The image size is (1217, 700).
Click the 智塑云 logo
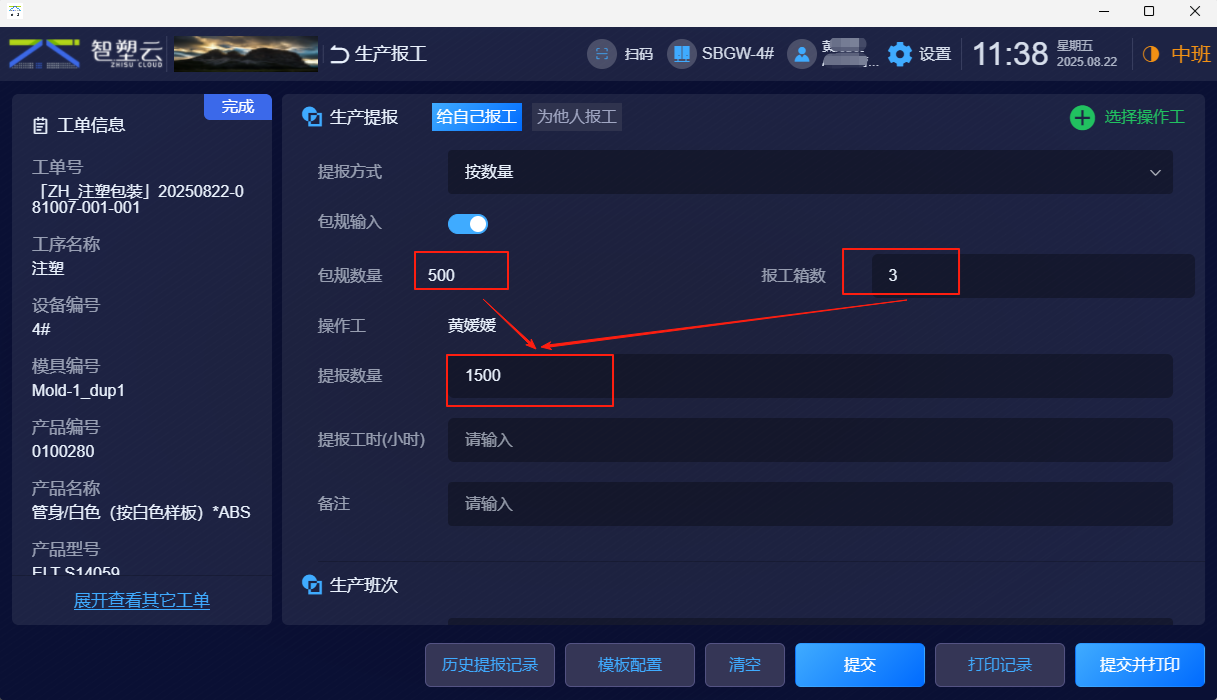click(x=87, y=53)
